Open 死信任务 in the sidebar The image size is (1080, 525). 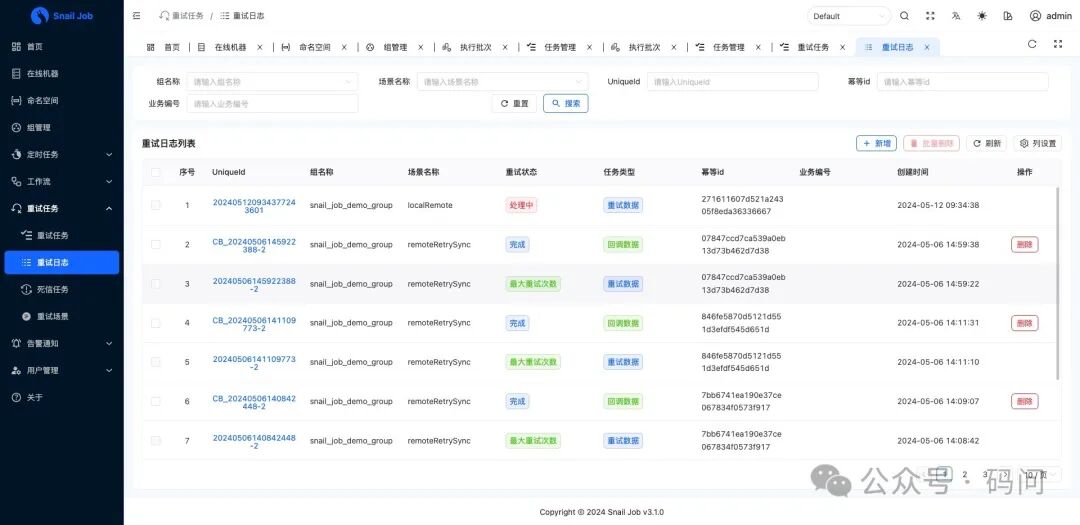point(62,289)
